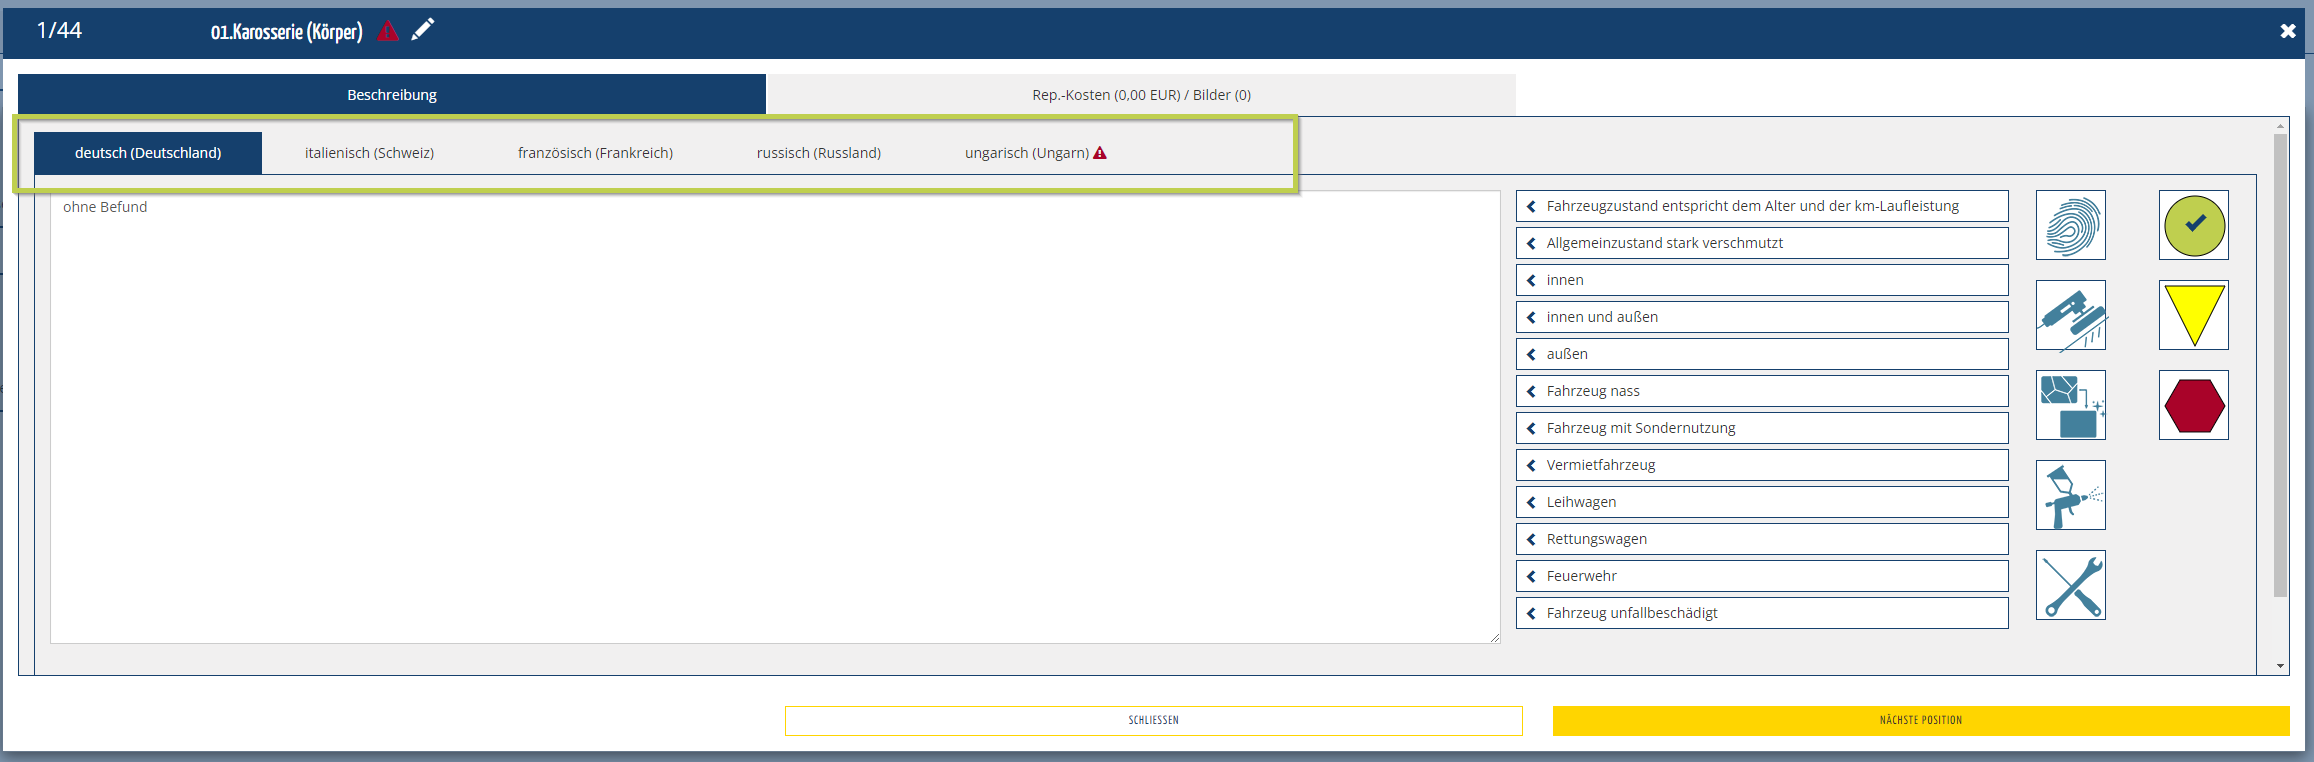This screenshot has width=2314, height=762.
Task: Click into the 'ohne Befund' description text area
Action: [x=774, y=417]
